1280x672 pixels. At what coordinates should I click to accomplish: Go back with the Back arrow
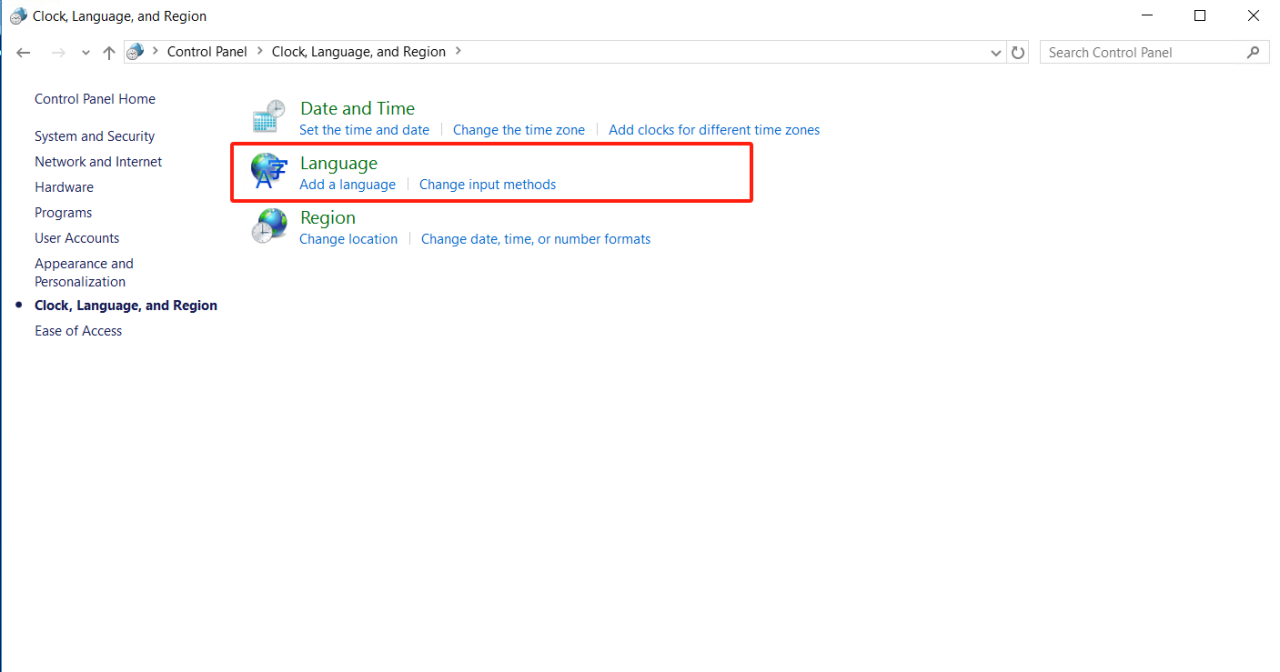pyautogui.click(x=24, y=53)
